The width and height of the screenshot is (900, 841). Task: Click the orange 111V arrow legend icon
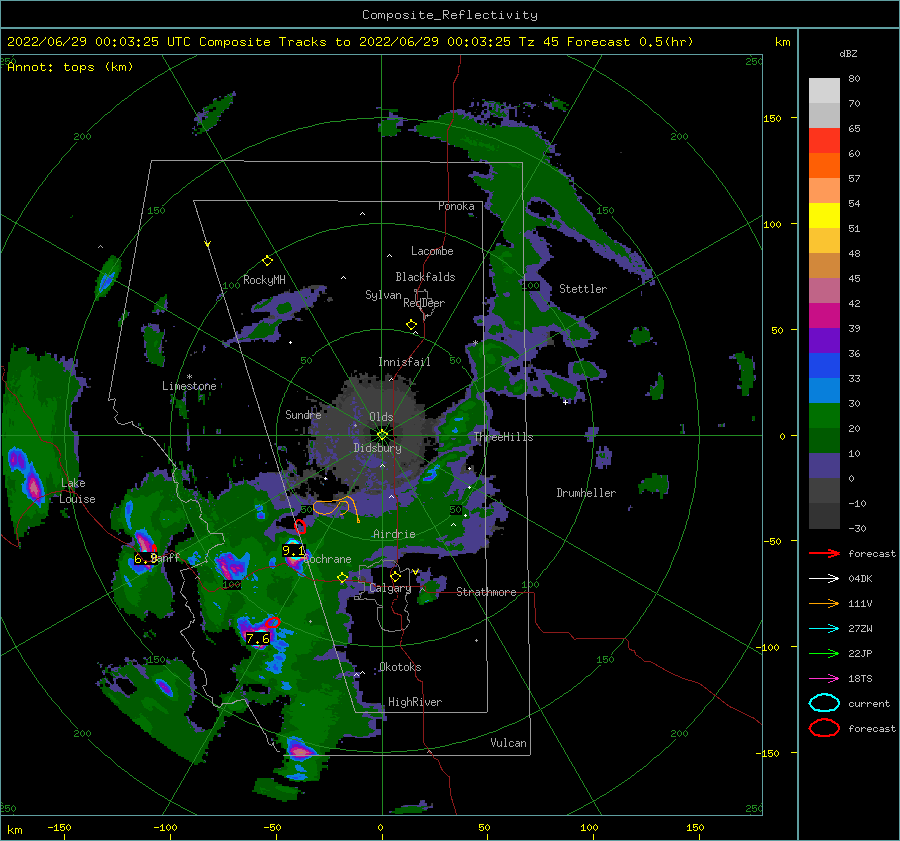tap(824, 603)
